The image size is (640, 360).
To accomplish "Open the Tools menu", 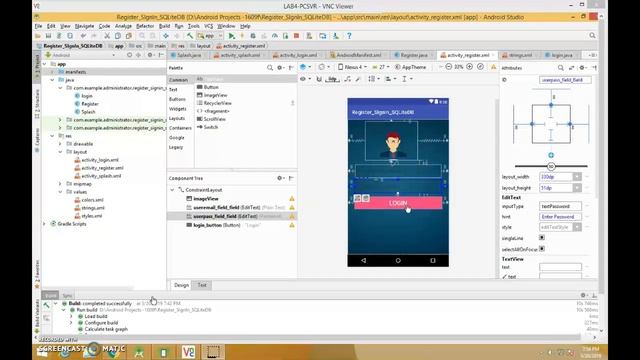I will point(193,26).
